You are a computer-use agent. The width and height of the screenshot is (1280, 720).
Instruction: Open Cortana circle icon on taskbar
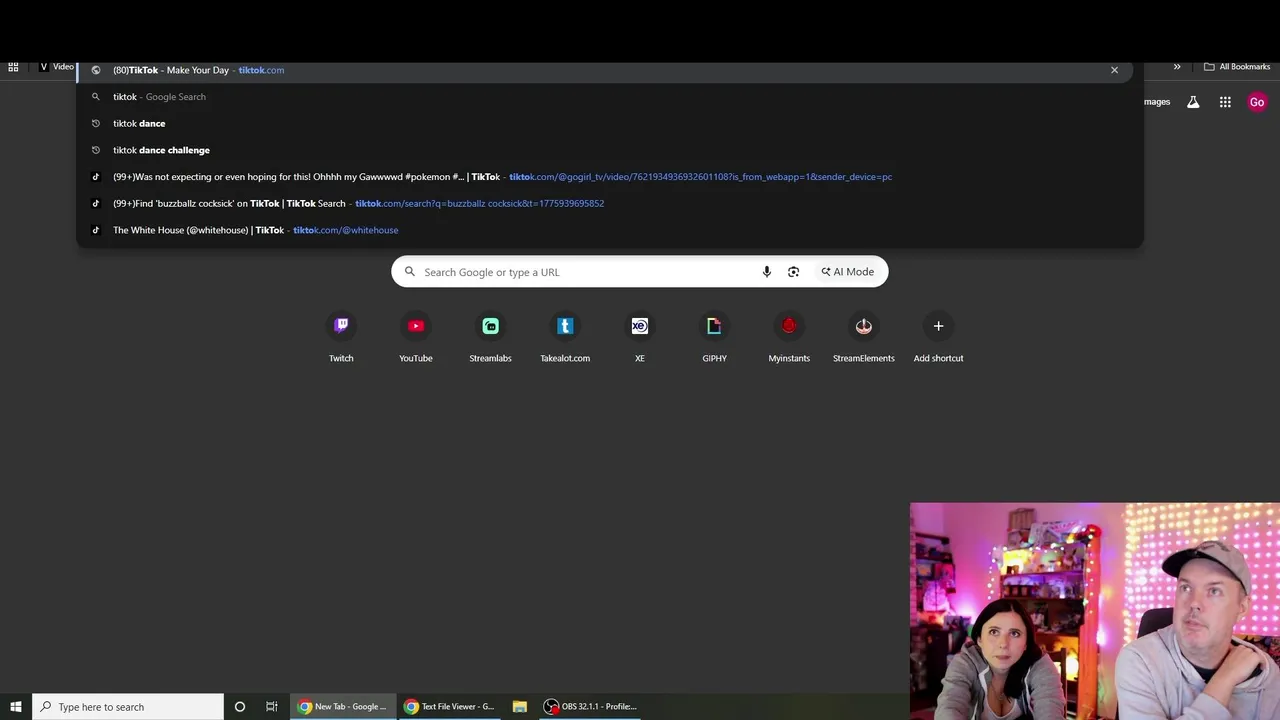tap(240, 707)
